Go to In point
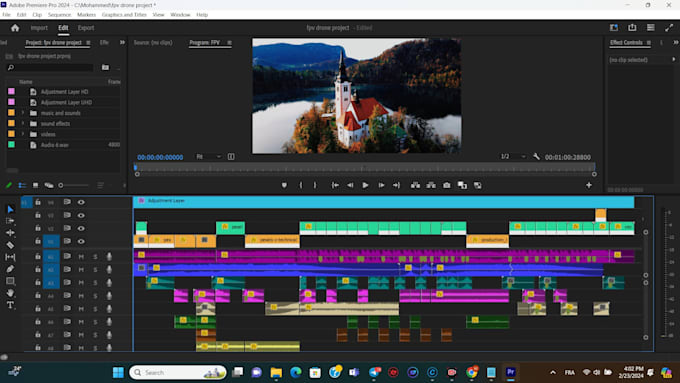The width and height of the screenshot is (680, 383). point(335,185)
